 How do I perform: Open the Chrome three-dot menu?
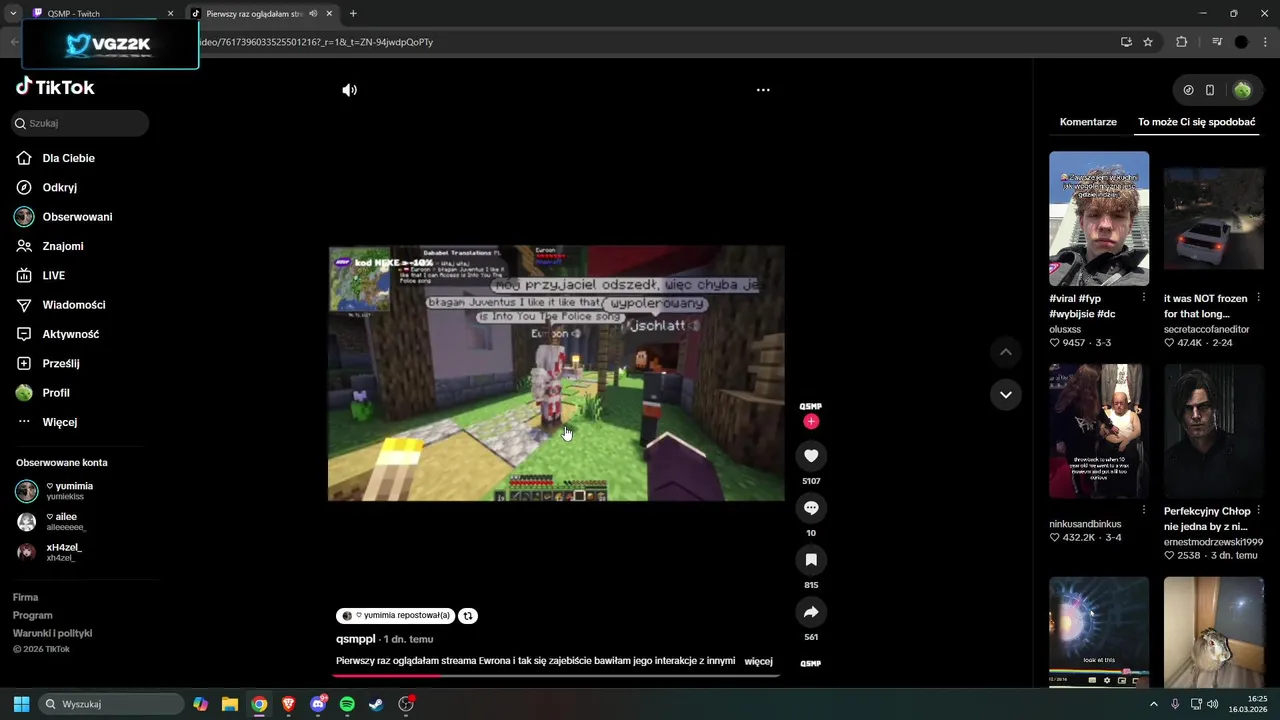click(x=1266, y=42)
